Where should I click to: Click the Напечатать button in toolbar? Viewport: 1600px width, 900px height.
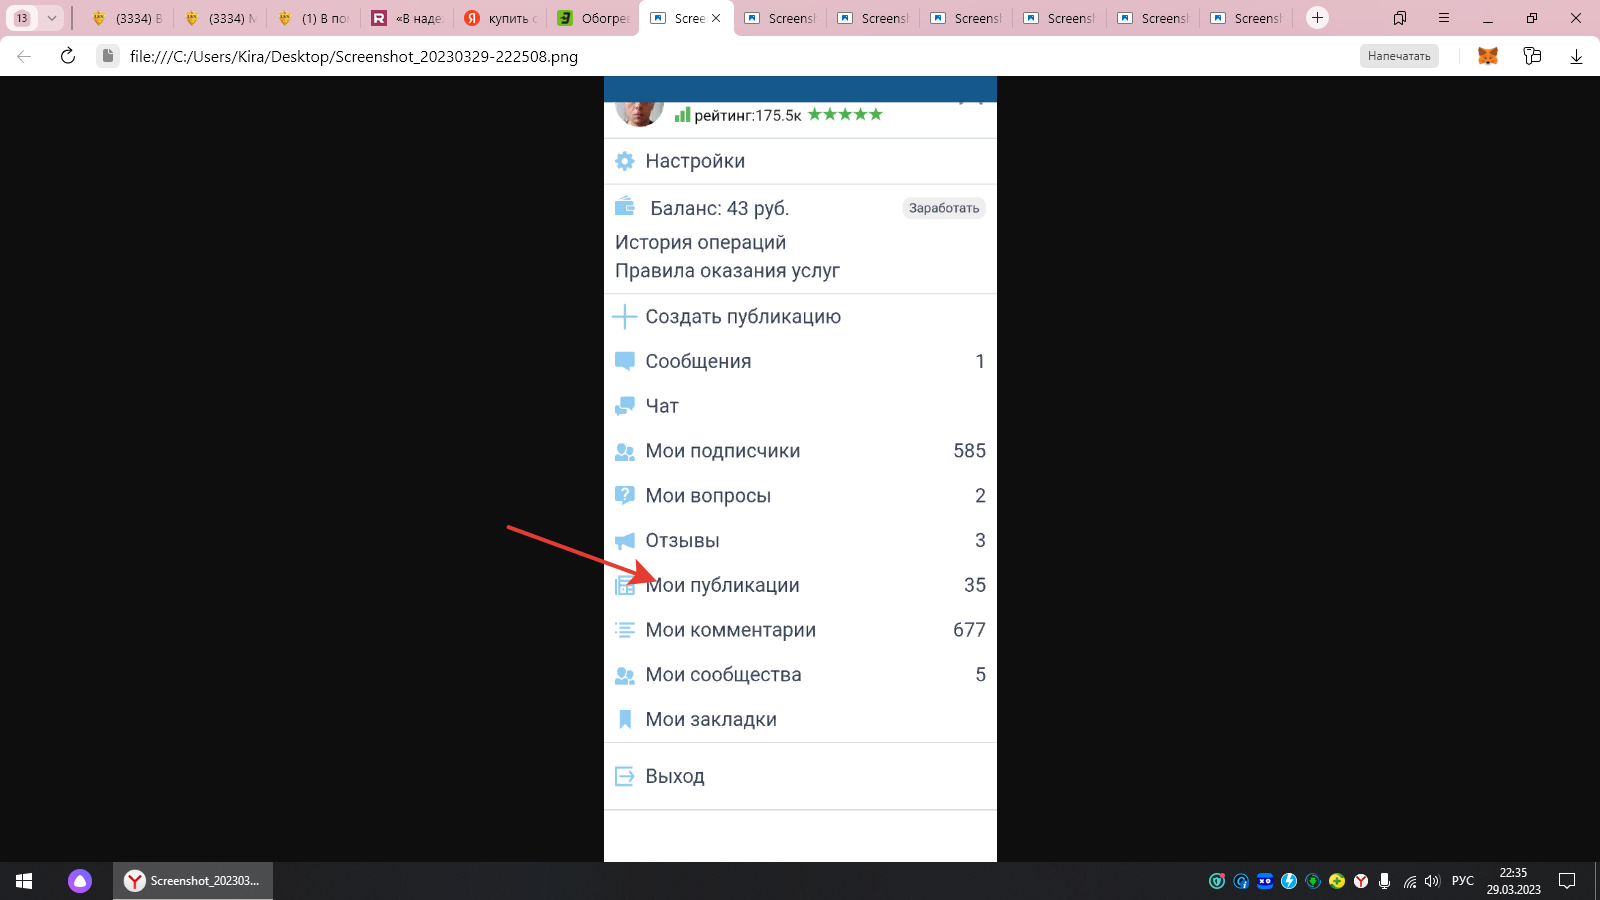point(1398,56)
